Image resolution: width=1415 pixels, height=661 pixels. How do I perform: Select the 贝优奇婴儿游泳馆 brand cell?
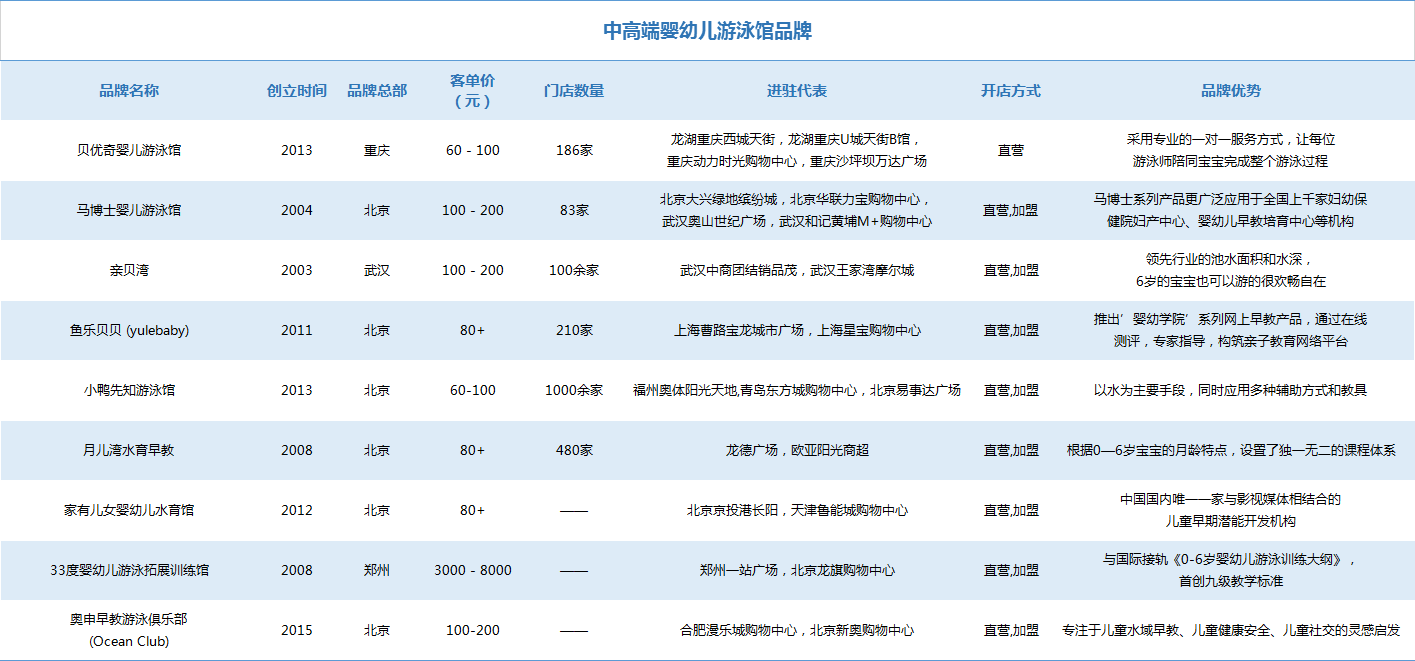point(129,151)
